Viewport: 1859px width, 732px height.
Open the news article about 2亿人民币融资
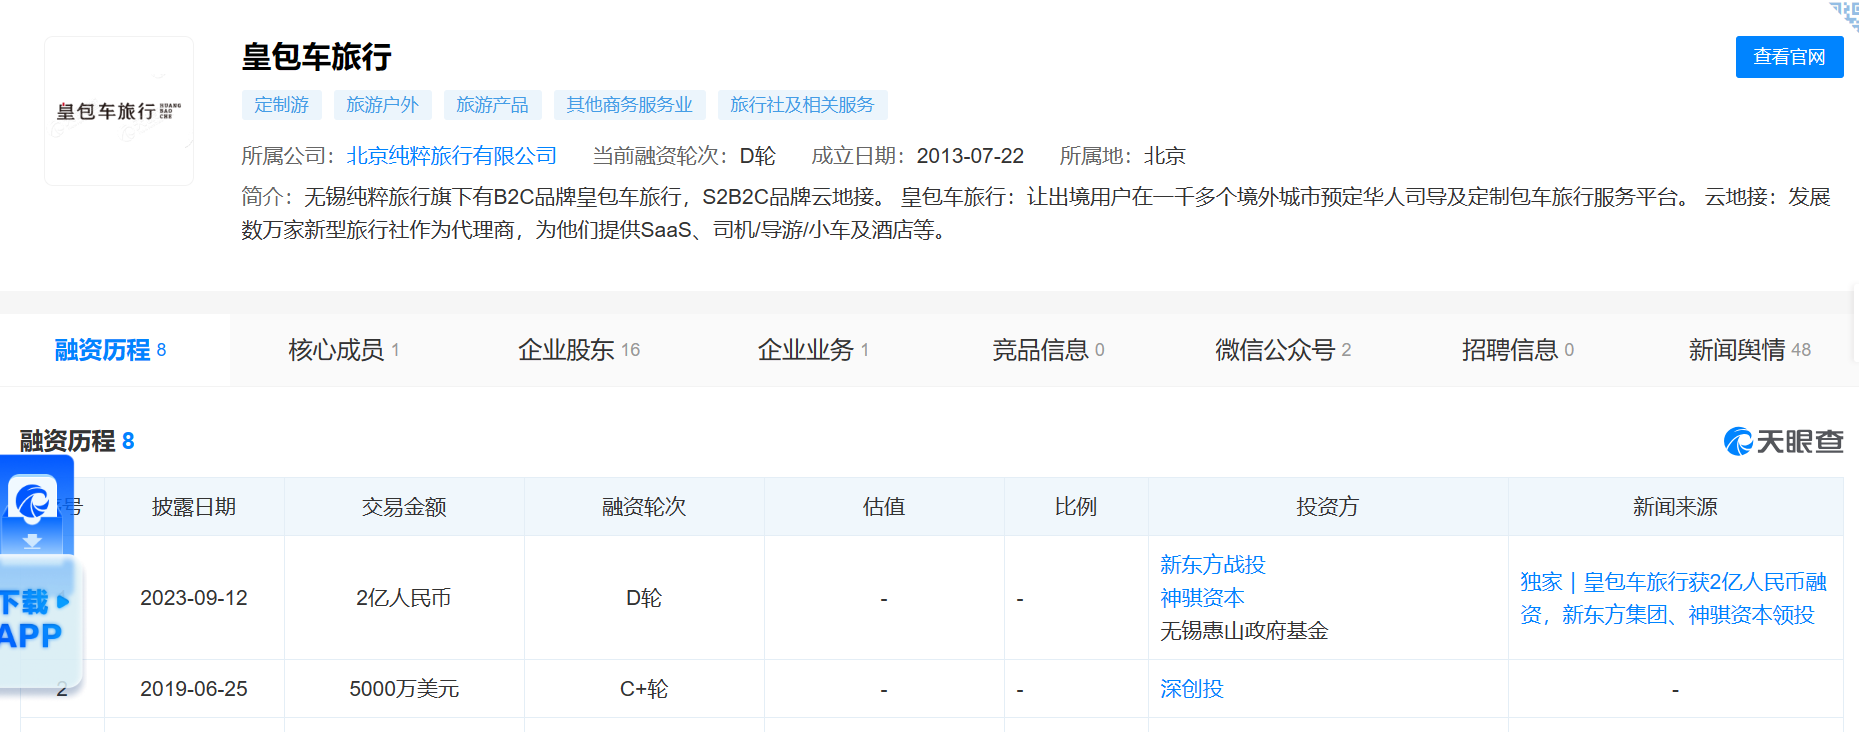[1672, 598]
